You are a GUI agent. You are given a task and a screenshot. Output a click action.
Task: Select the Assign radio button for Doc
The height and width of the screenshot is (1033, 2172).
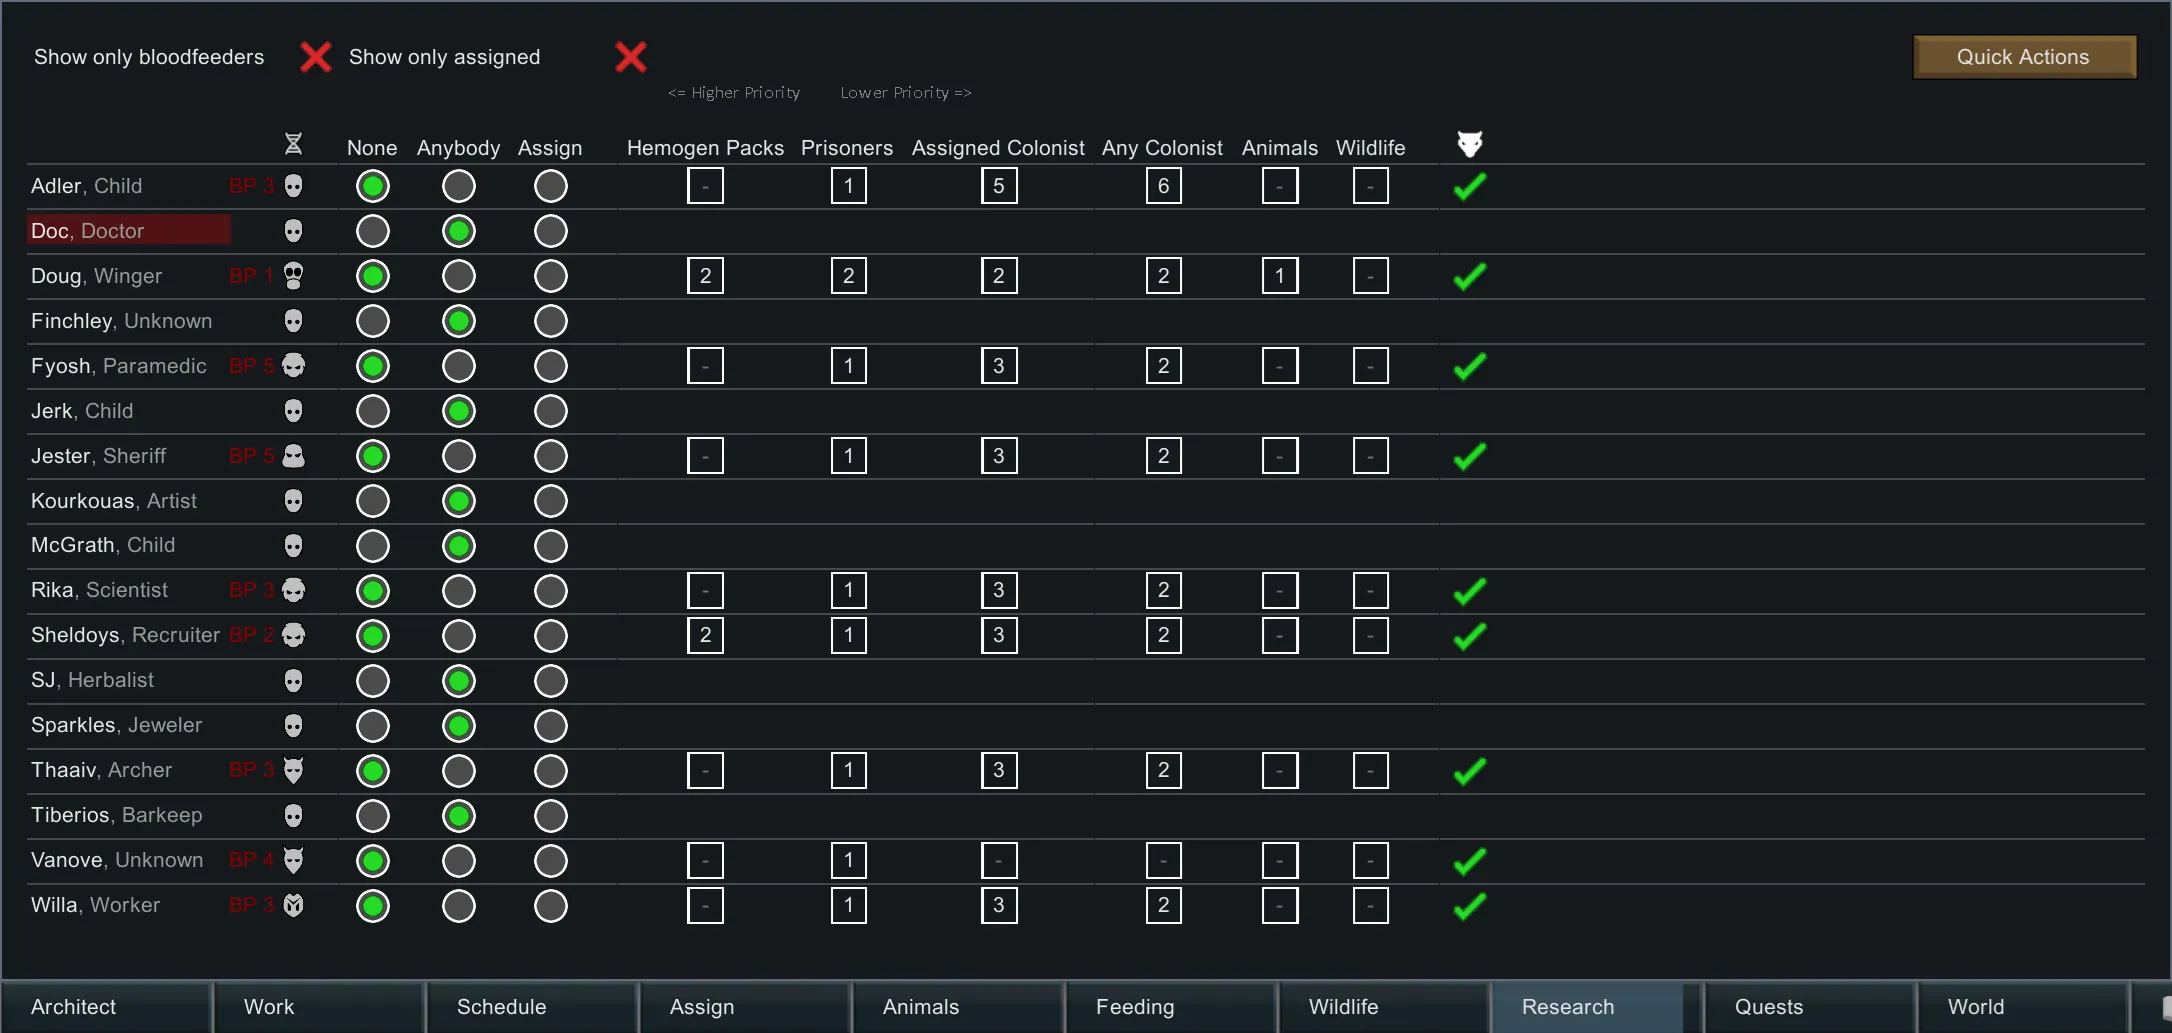(x=551, y=231)
